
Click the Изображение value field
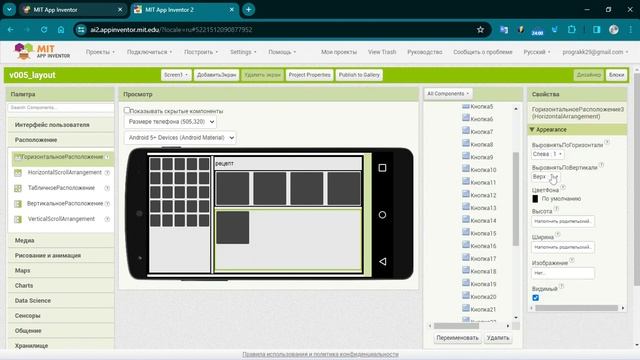coord(563,273)
